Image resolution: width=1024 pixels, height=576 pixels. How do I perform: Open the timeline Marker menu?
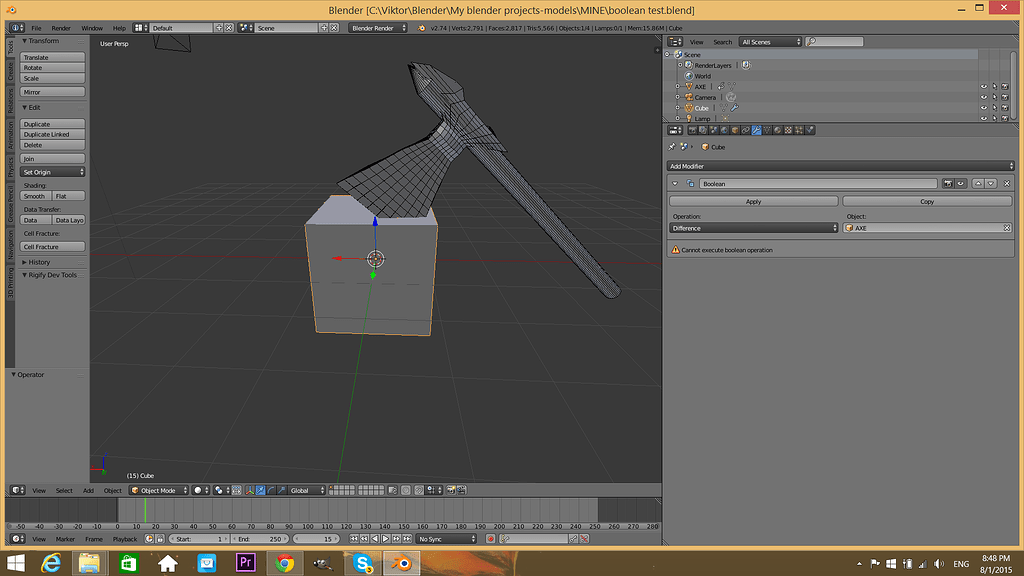(65, 539)
